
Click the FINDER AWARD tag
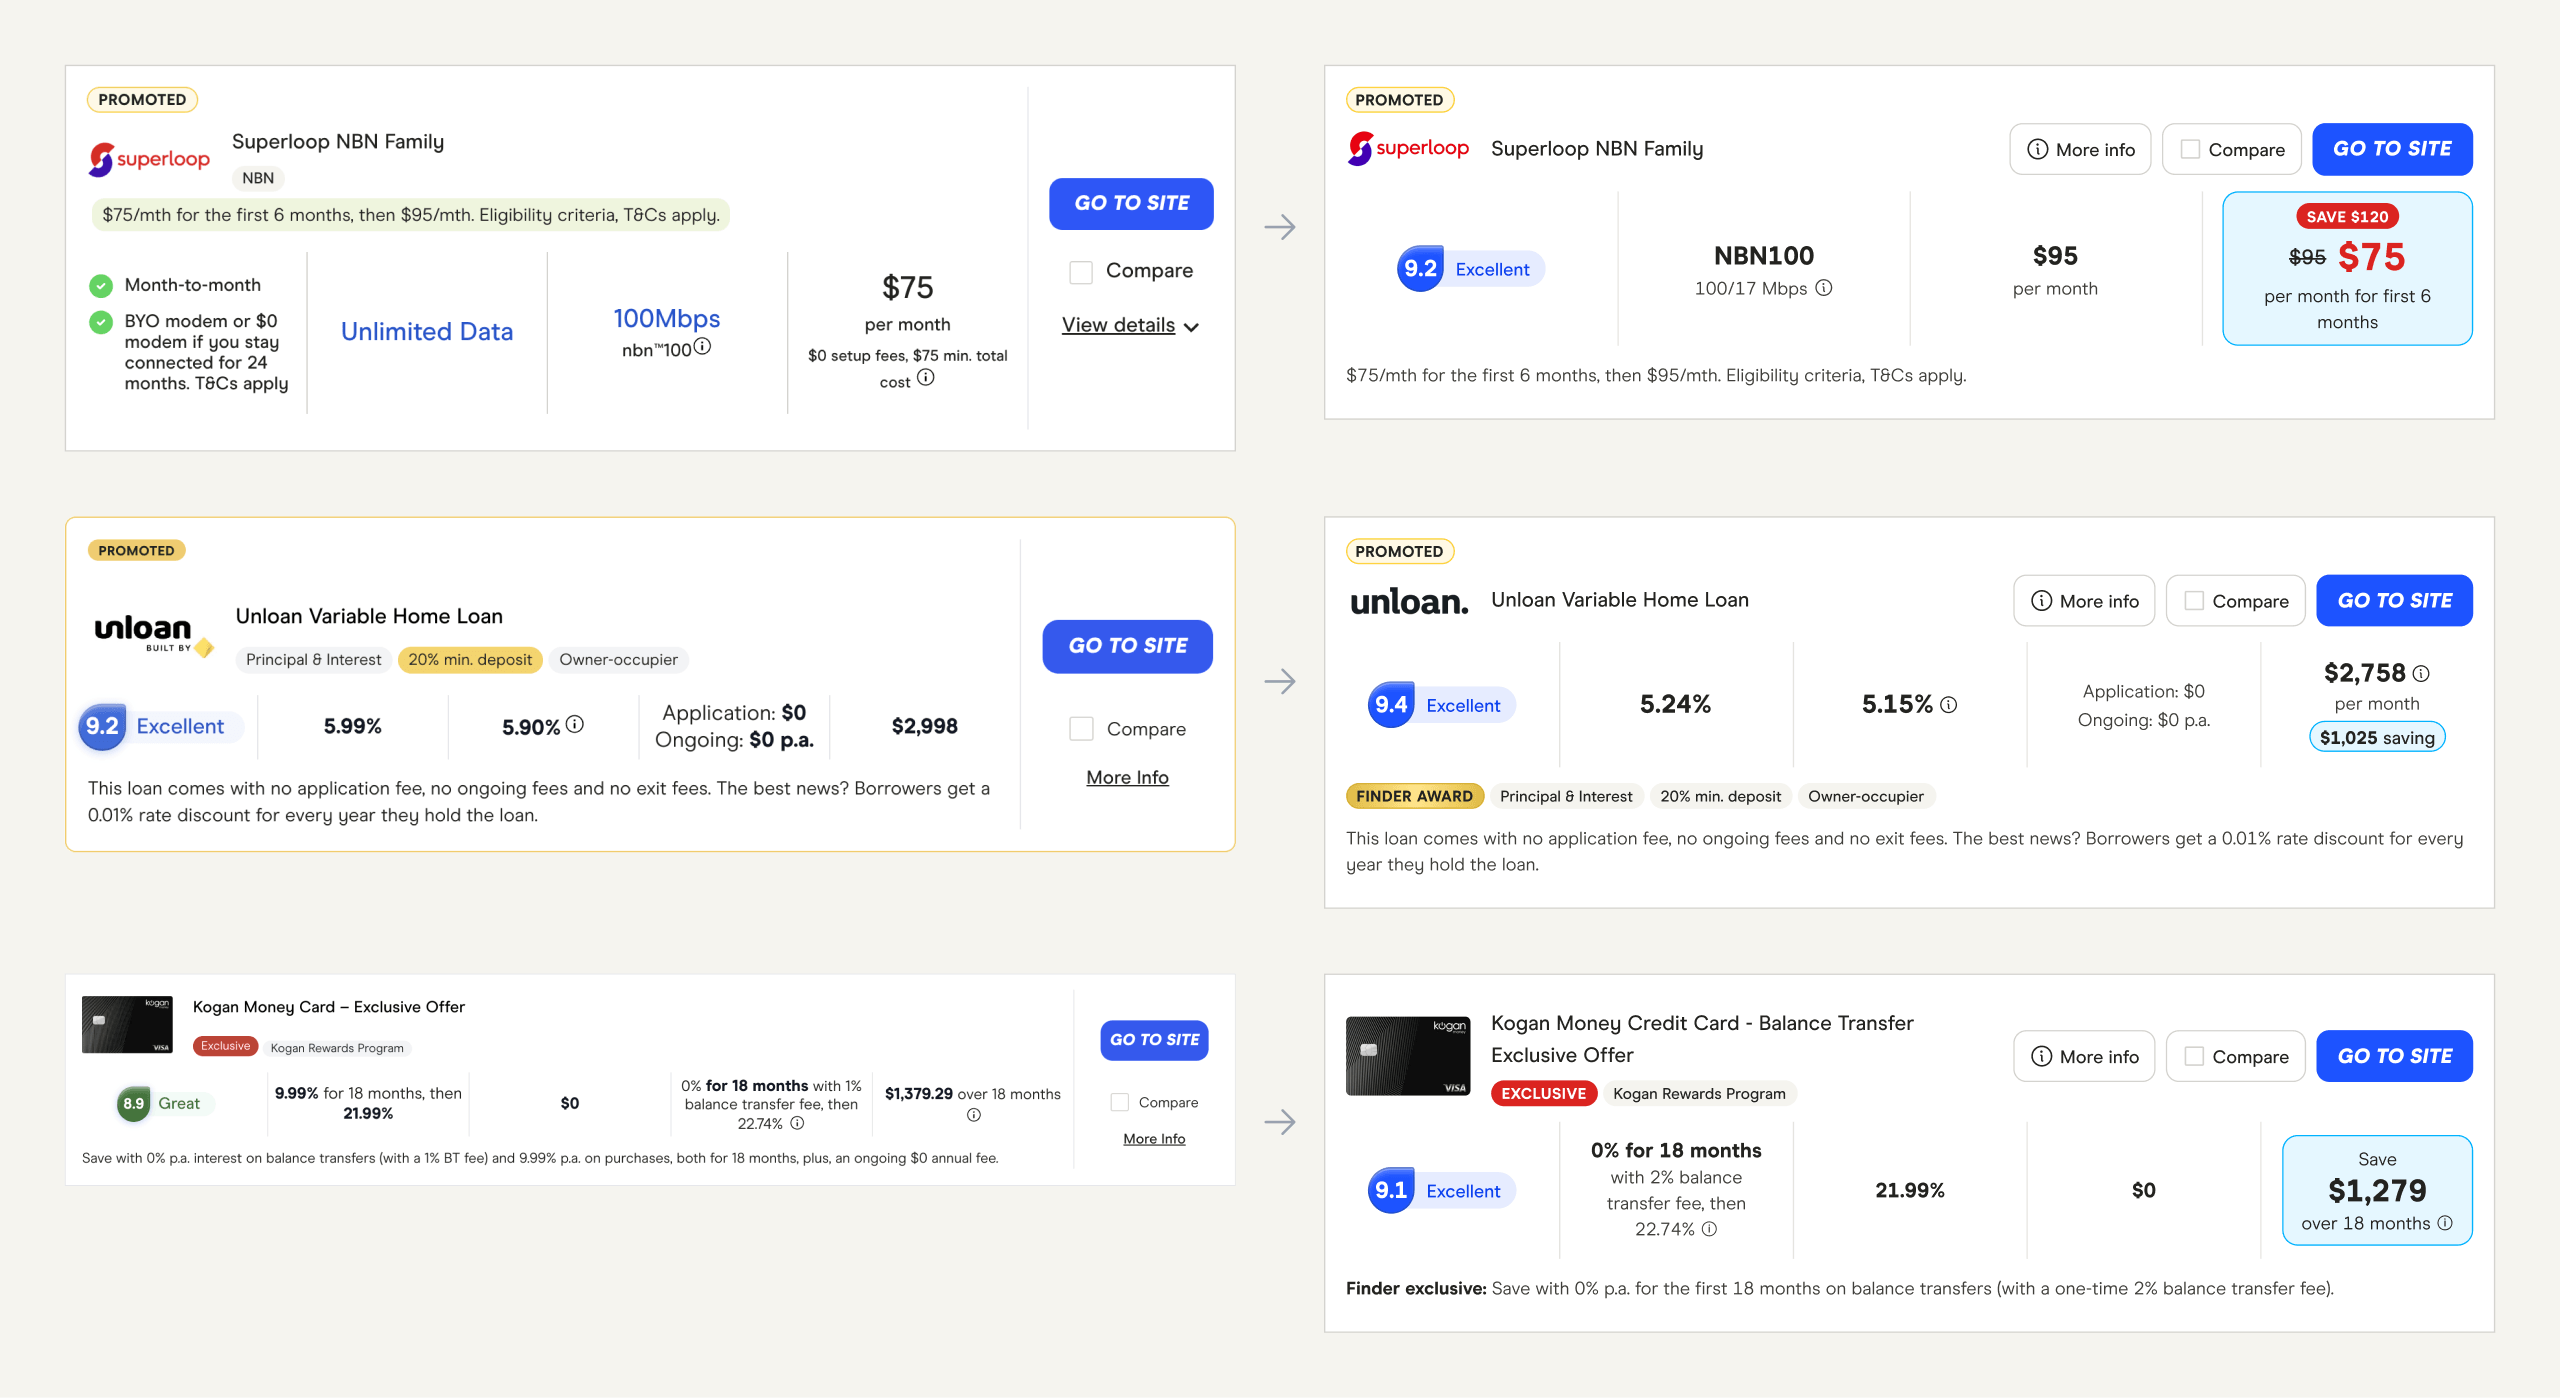pos(1414,796)
